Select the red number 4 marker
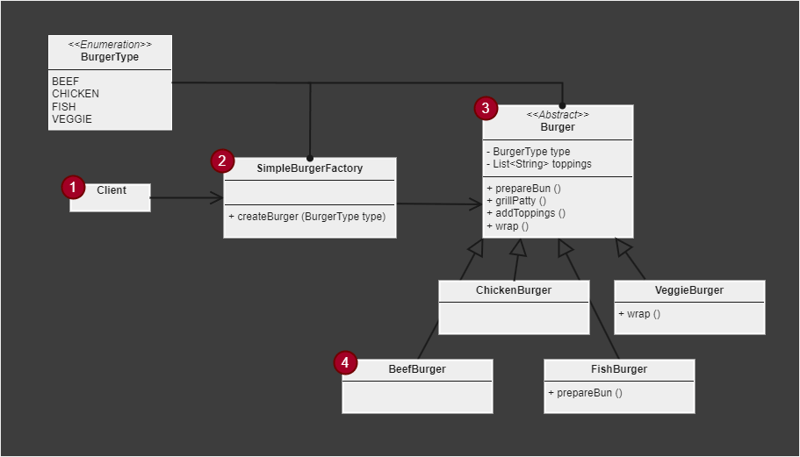The height and width of the screenshot is (457, 800). click(x=346, y=362)
